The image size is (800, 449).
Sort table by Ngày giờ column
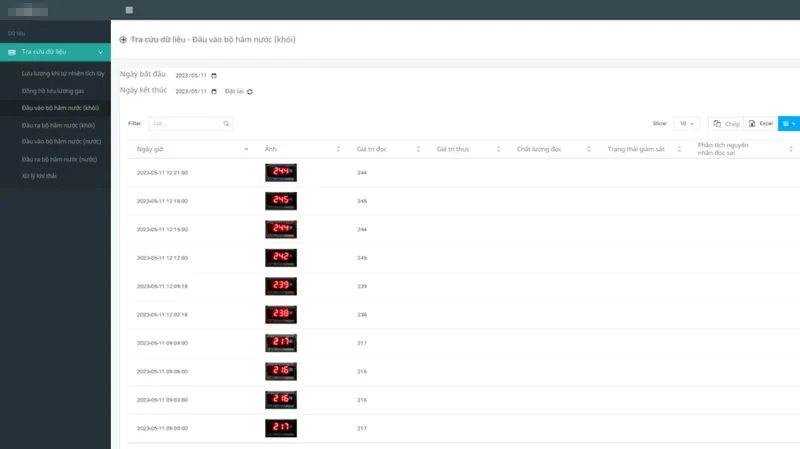pos(192,149)
